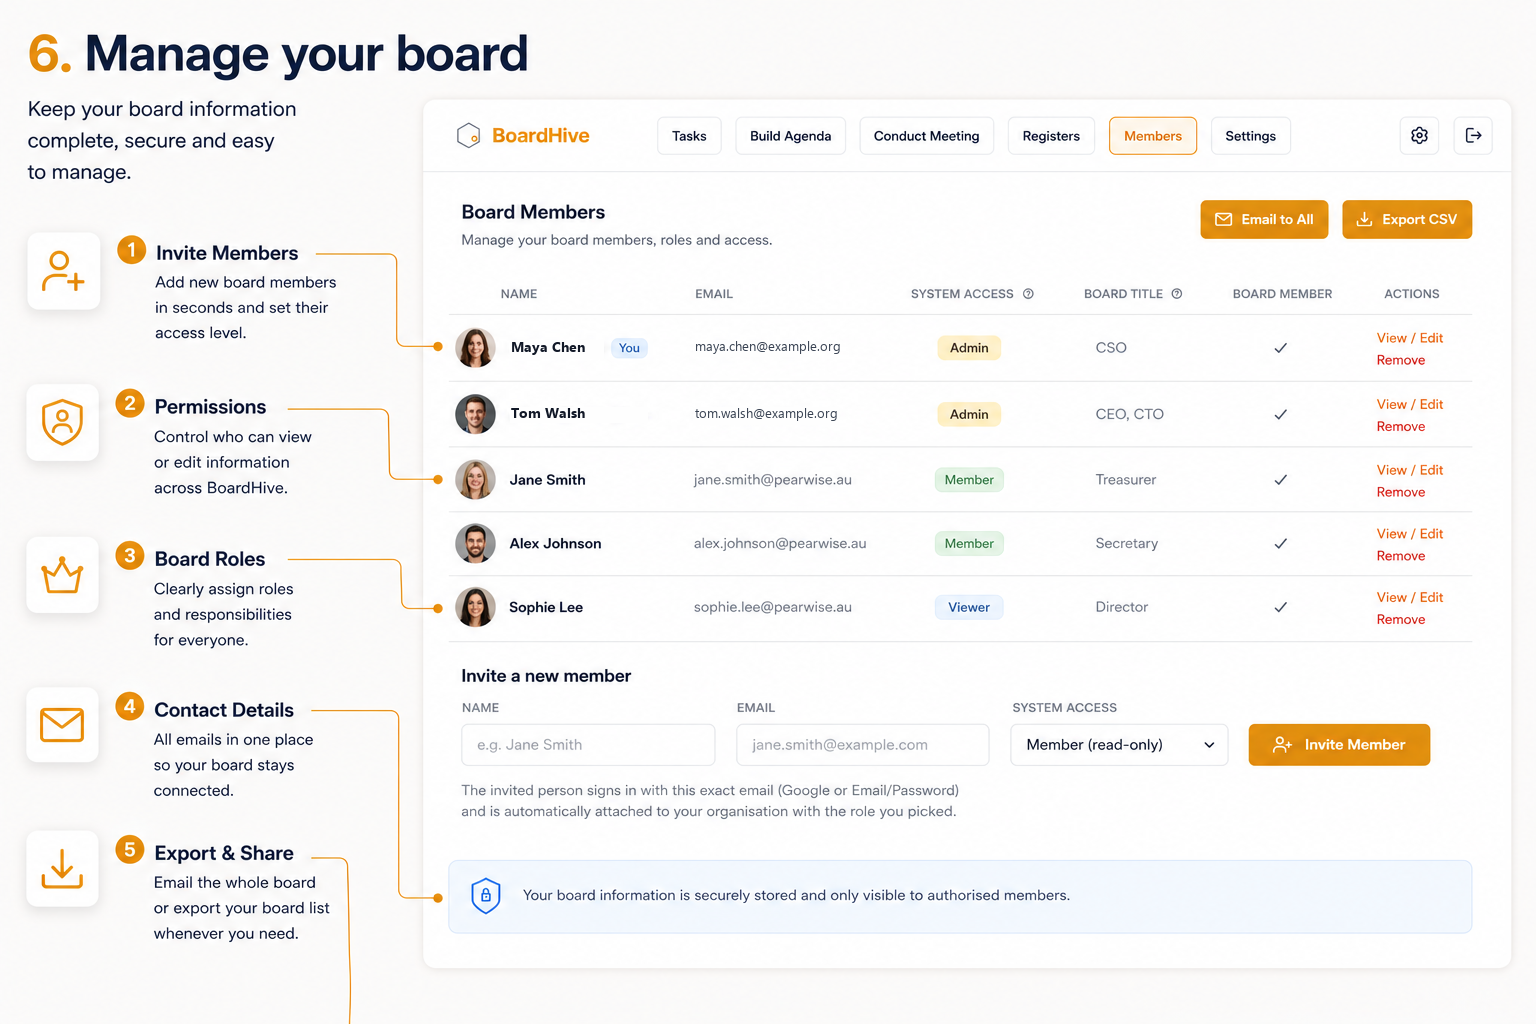The height and width of the screenshot is (1024, 1536).
Task: Remove Tom Walsh from the board
Action: coord(1400,426)
